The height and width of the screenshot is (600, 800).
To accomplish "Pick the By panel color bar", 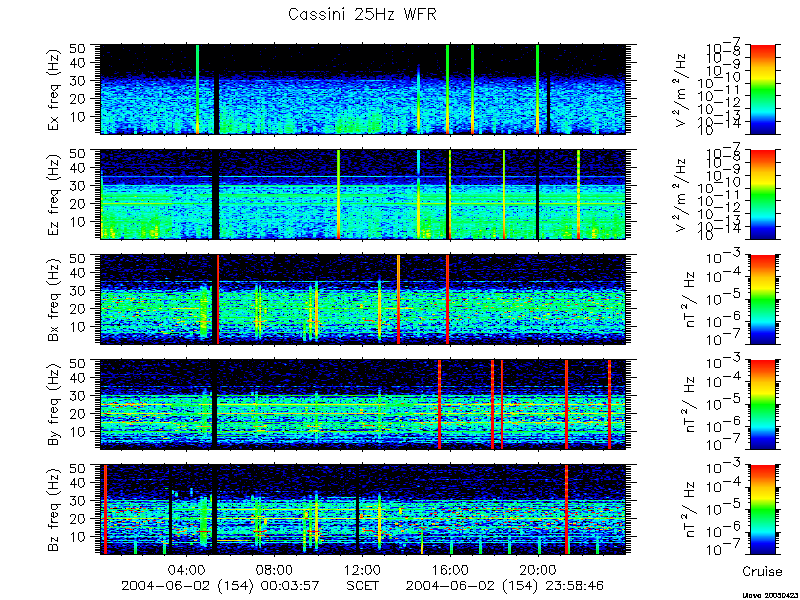I will pos(762,405).
